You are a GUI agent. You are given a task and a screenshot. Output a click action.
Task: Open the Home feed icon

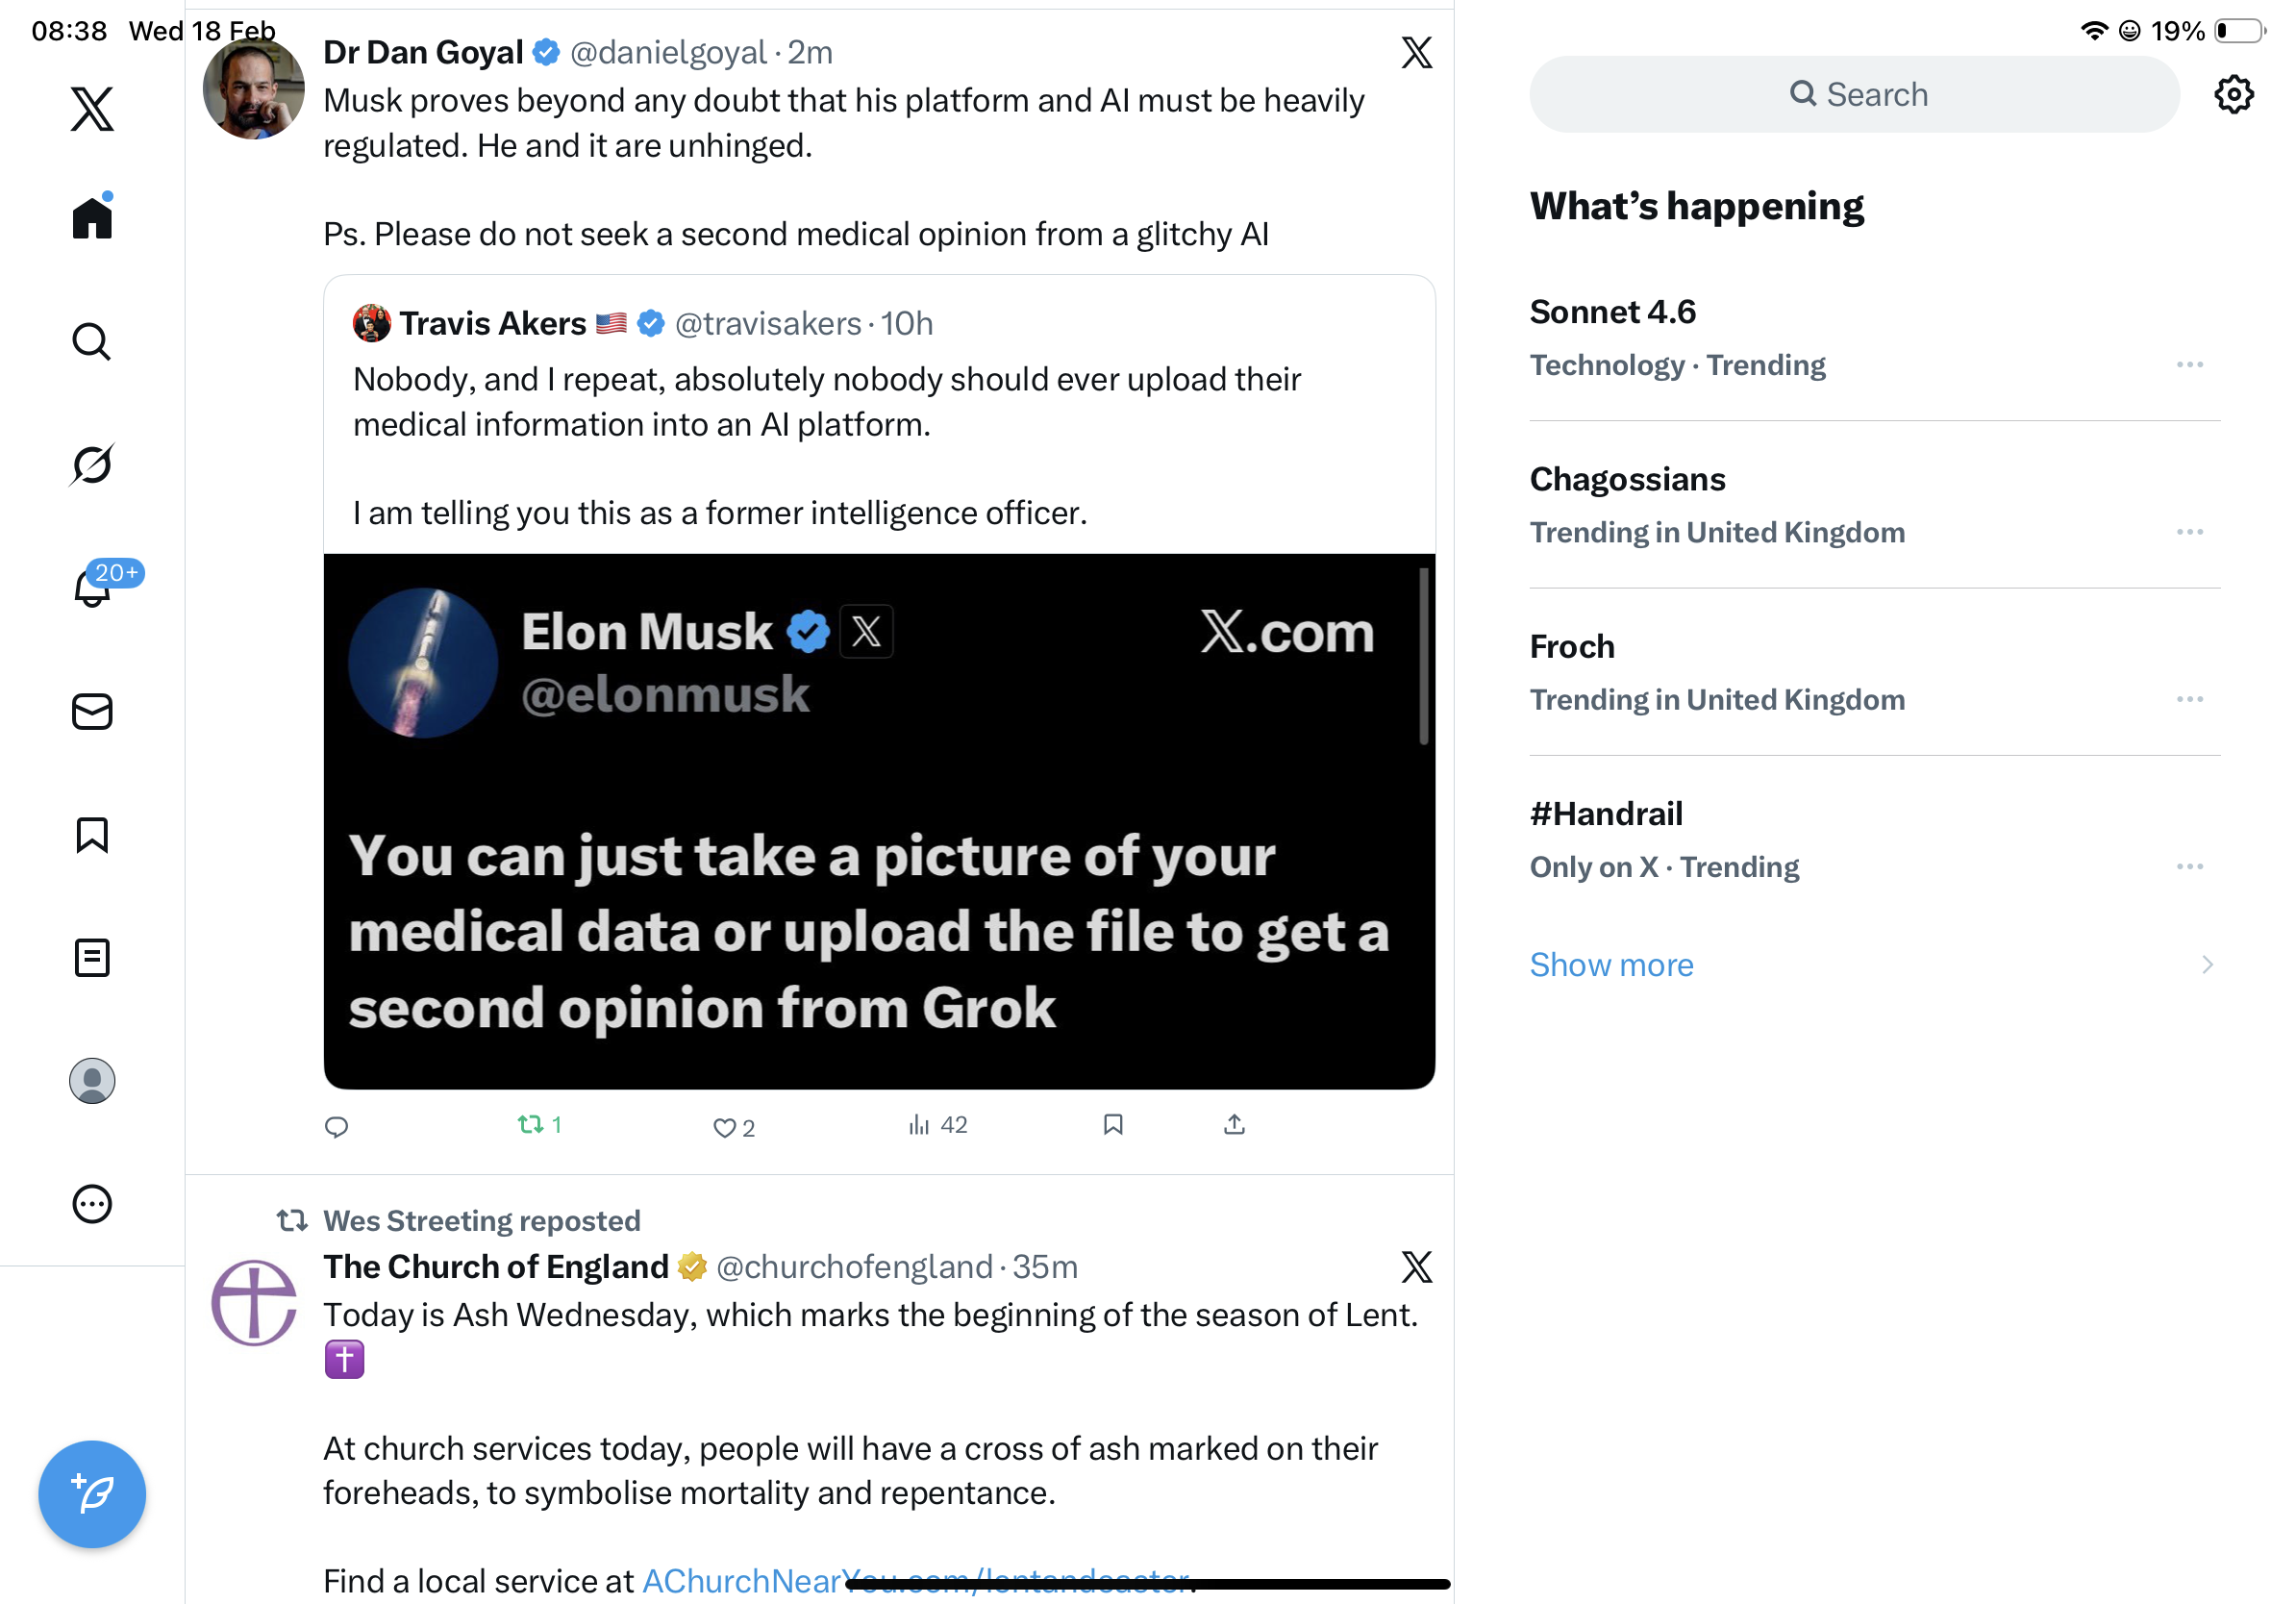[92, 217]
